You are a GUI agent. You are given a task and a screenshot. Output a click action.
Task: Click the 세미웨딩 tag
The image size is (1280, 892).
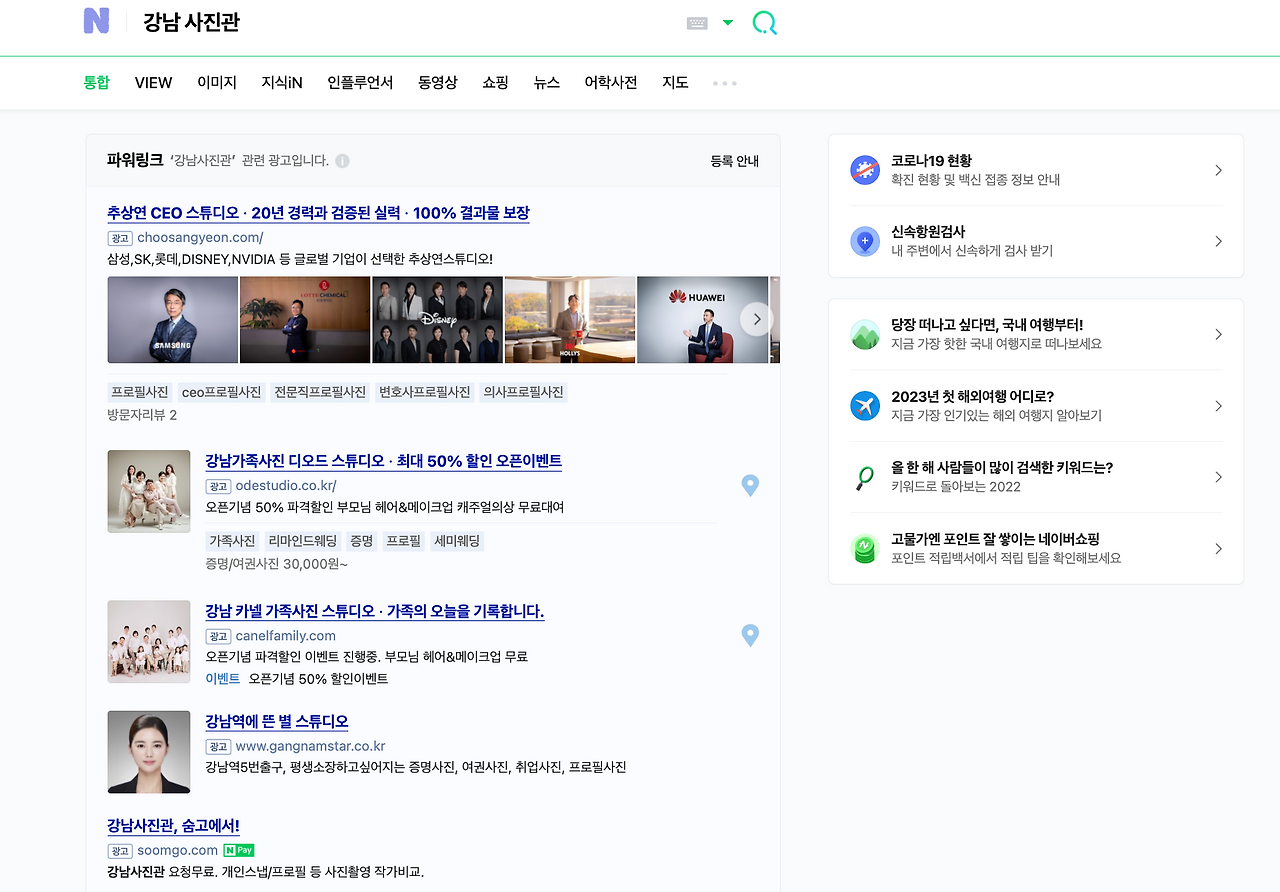[x=457, y=541]
